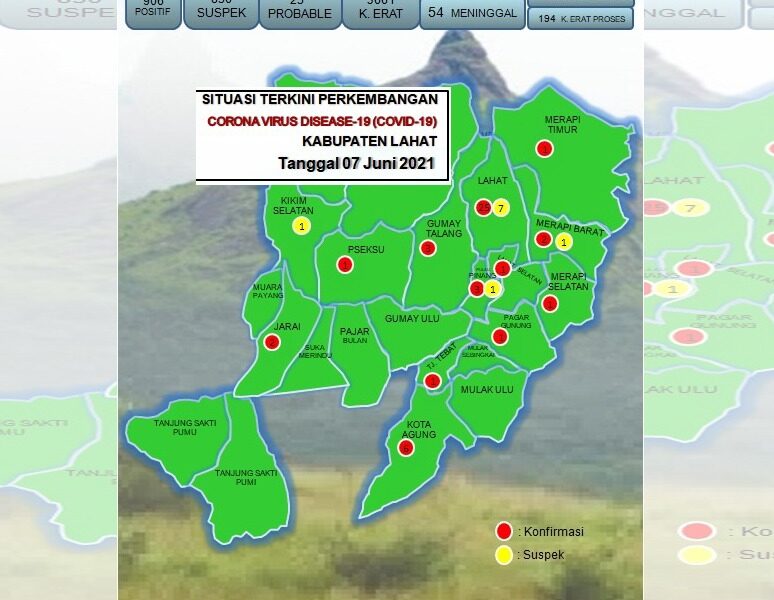This screenshot has height=600, width=774.
Task: Click the red marker in Merapi Timur
Action: point(544,148)
